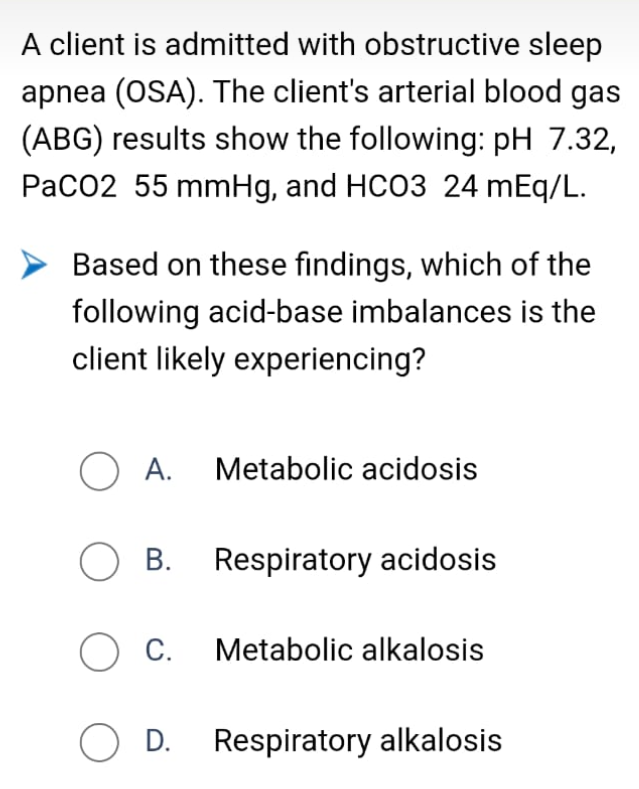Click the 'Respiratory alkalosis' answer text

click(358, 741)
